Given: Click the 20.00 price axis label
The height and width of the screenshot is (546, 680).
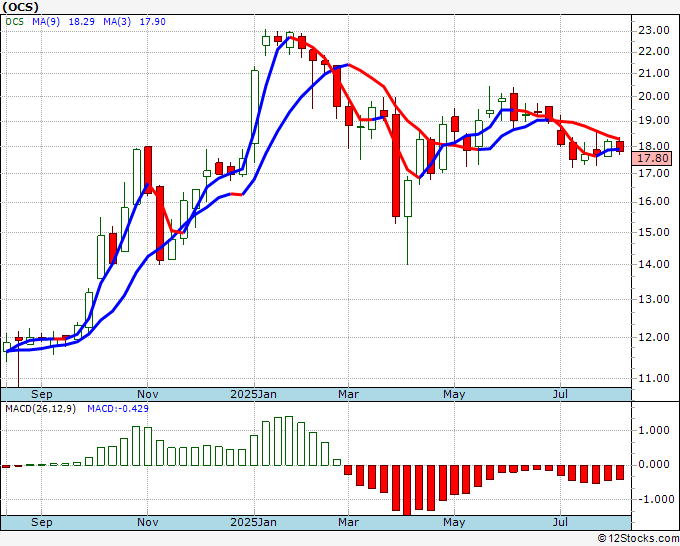Looking at the screenshot, I should [653, 96].
